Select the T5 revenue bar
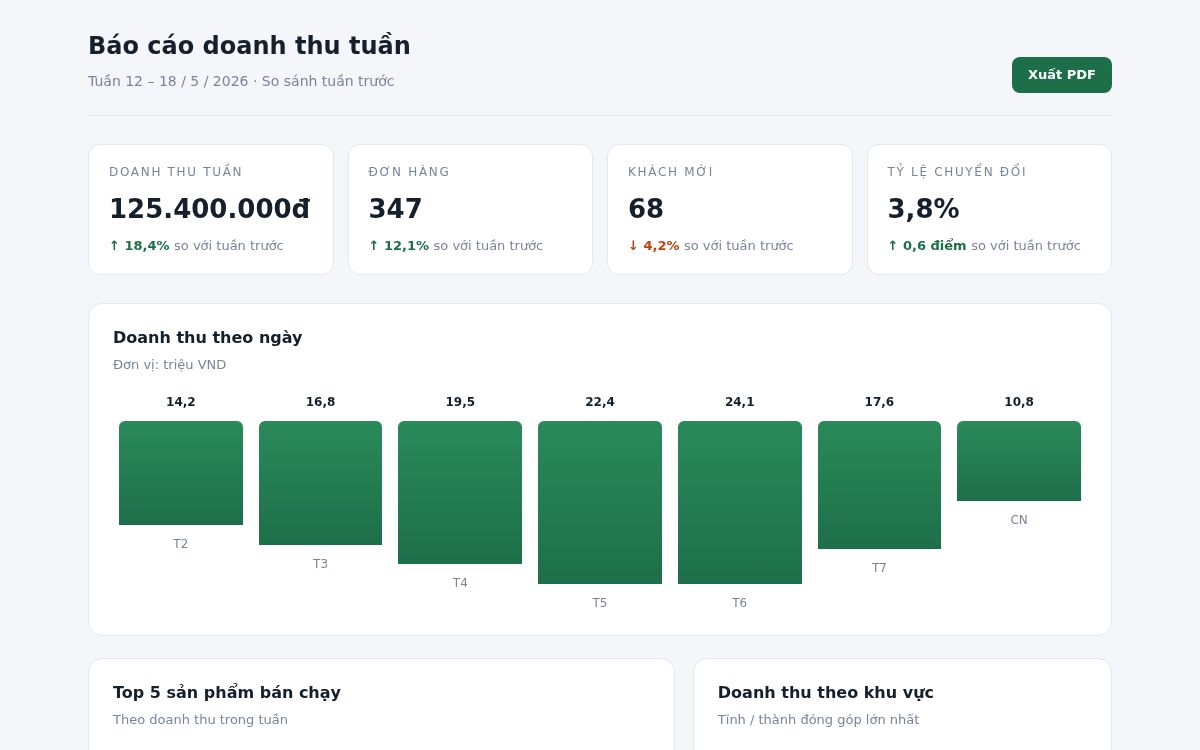The height and width of the screenshot is (750, 1200). click(600, 502)
